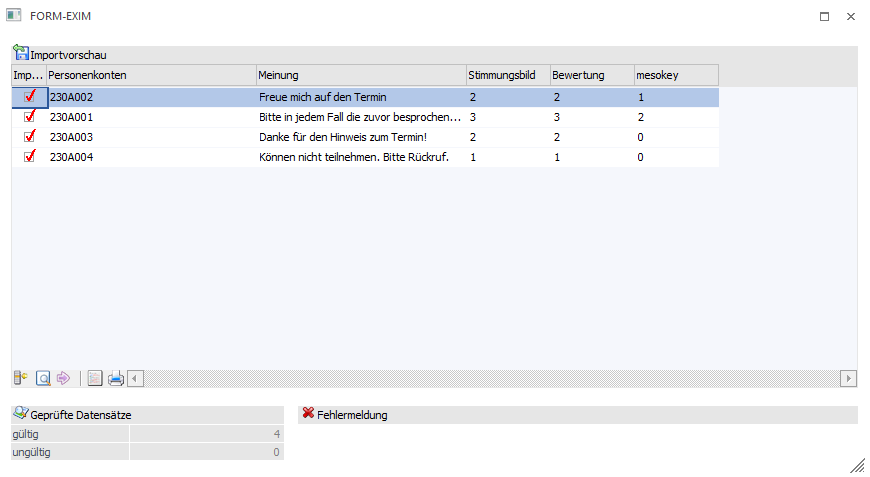The width and height of the screenshot is (870, 477).
Task: Click the mesokey column header
Action: [x=676, y=75]
